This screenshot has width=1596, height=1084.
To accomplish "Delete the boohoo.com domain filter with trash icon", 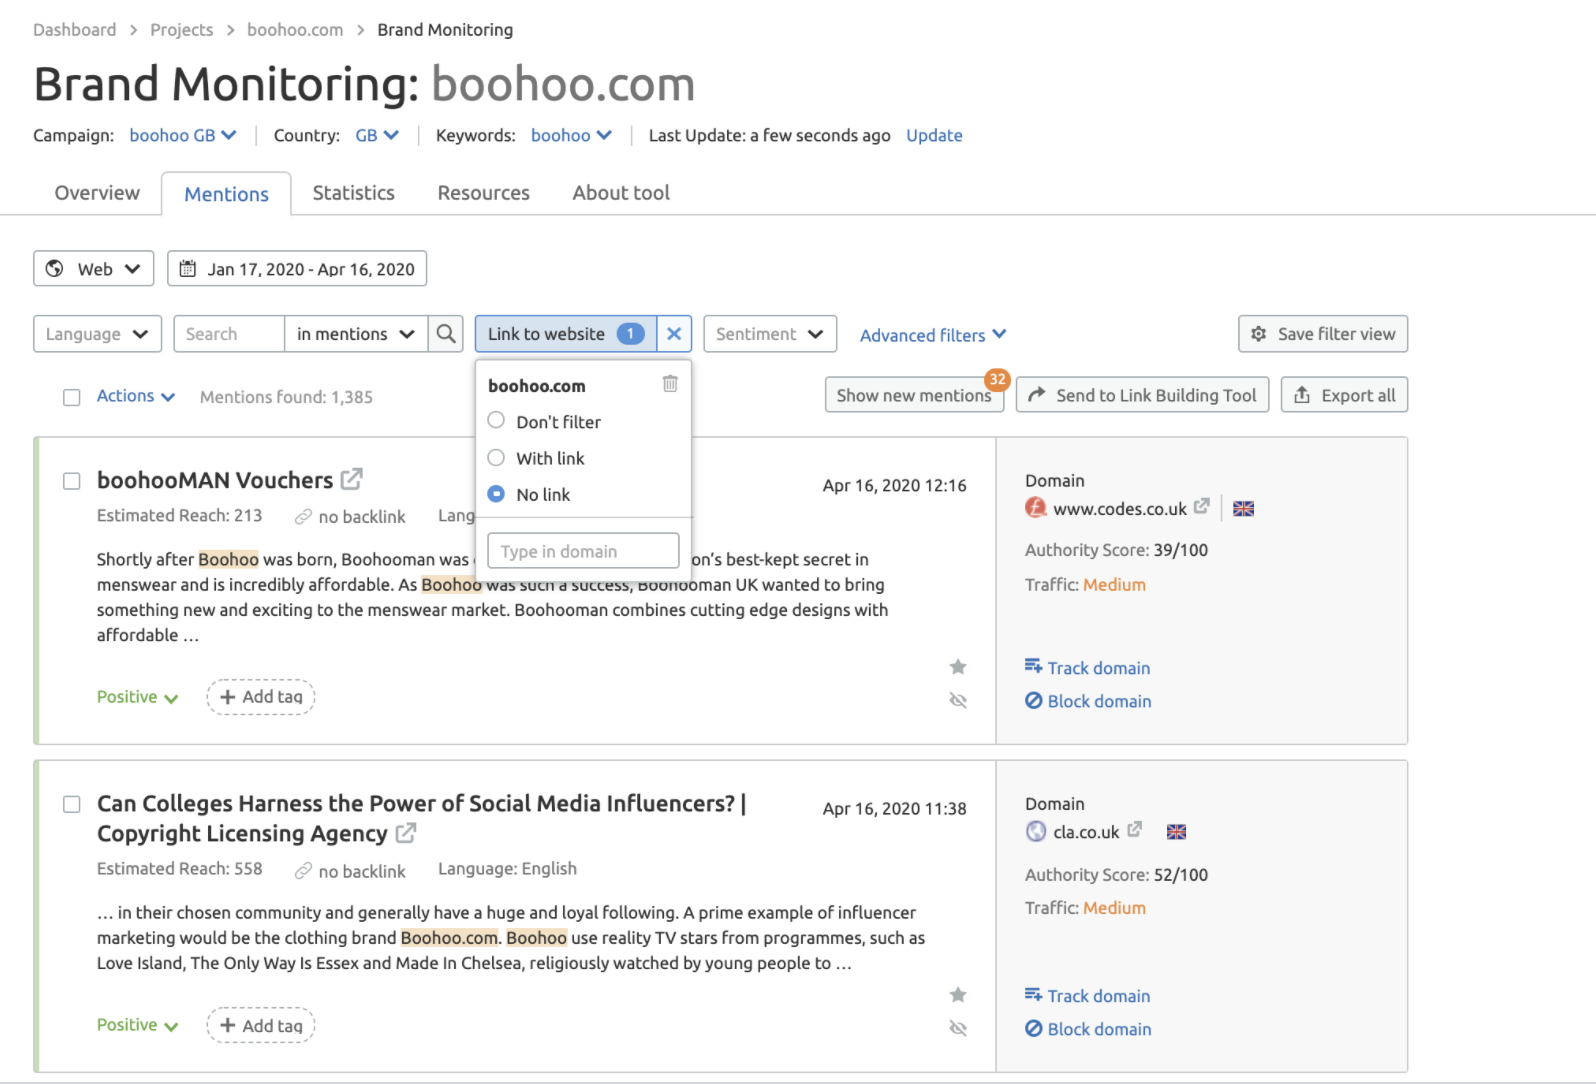I will (x=670, y=384).
